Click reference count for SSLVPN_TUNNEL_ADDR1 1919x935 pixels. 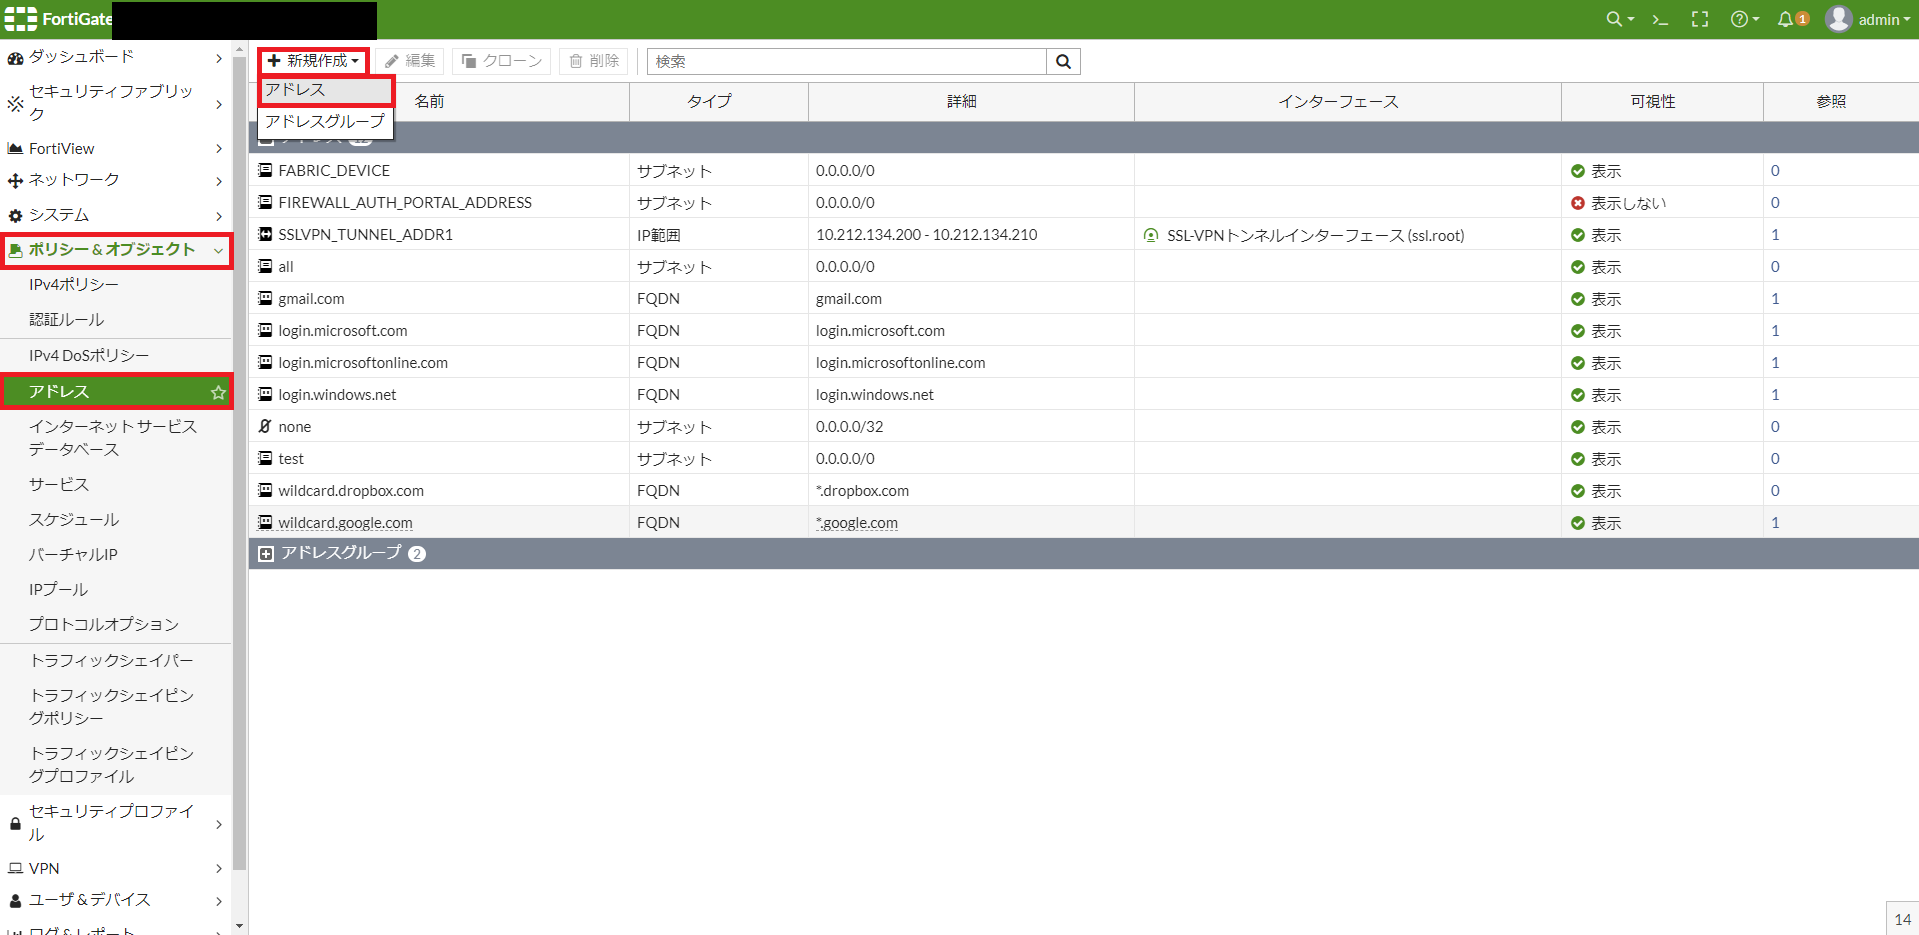1775,235
